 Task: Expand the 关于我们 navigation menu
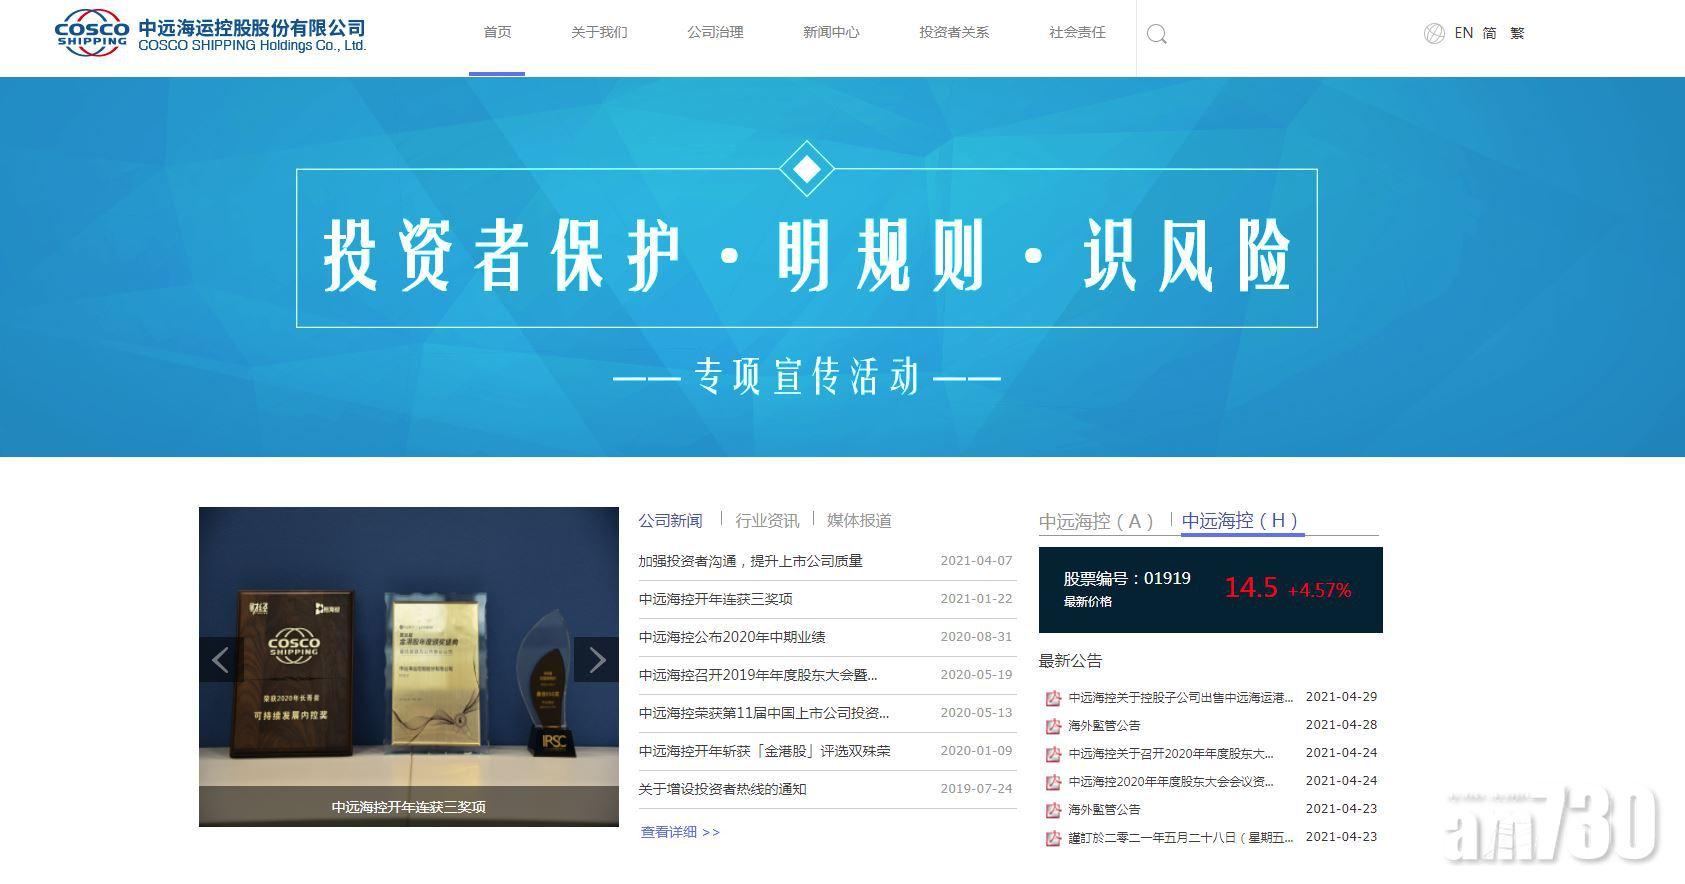point(599,33)
